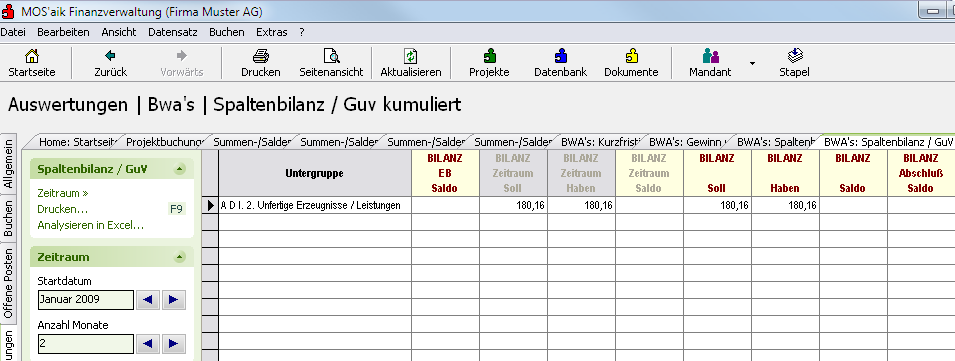The width and height of the screenshot is (955, 361).
Task: Refresh data with Aktualisieren
Action: [411, 57]
